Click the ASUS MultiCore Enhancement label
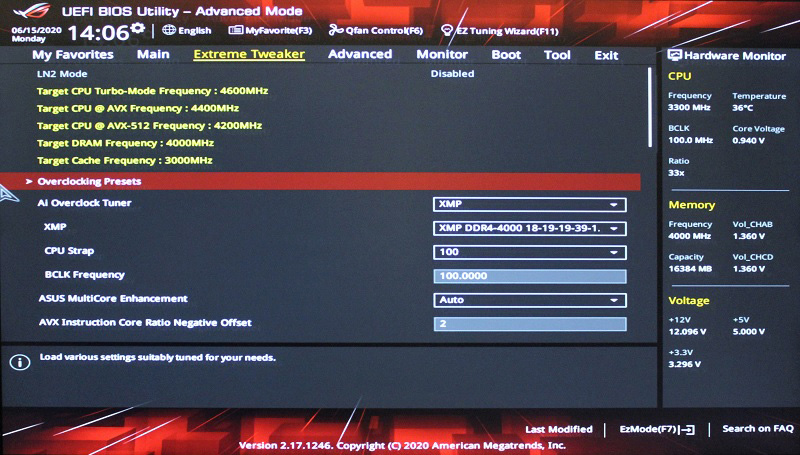800x455 pixels. pos(113,299)
